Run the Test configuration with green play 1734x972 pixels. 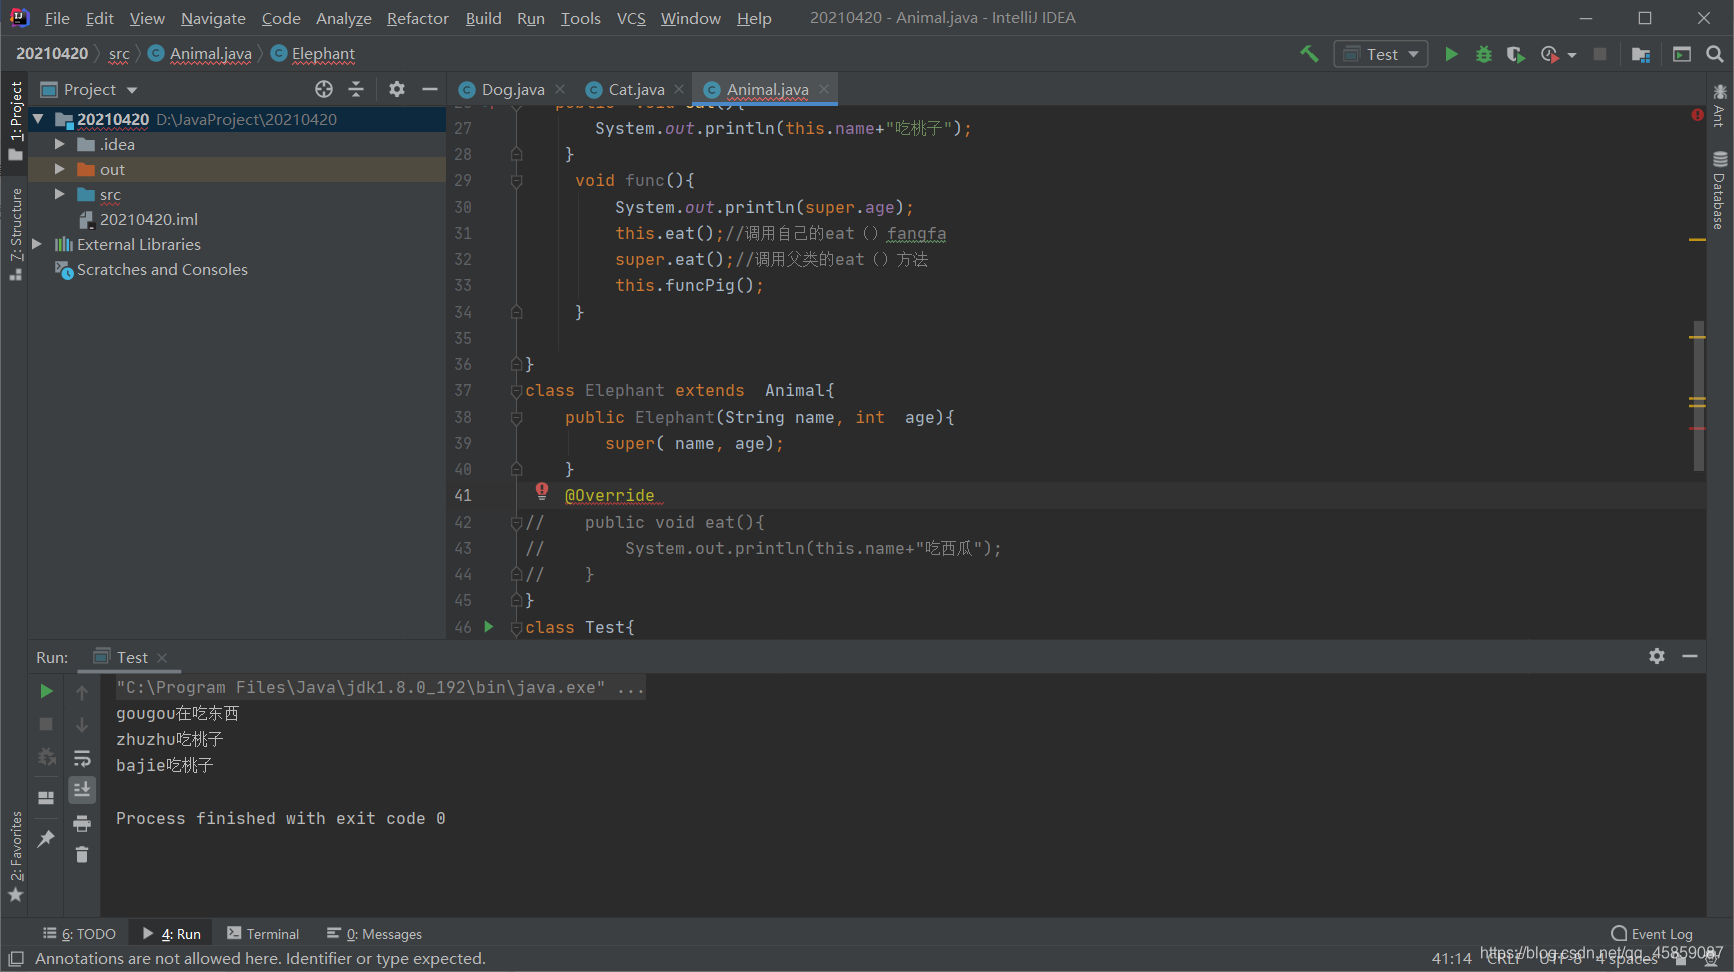[1451, 54]
